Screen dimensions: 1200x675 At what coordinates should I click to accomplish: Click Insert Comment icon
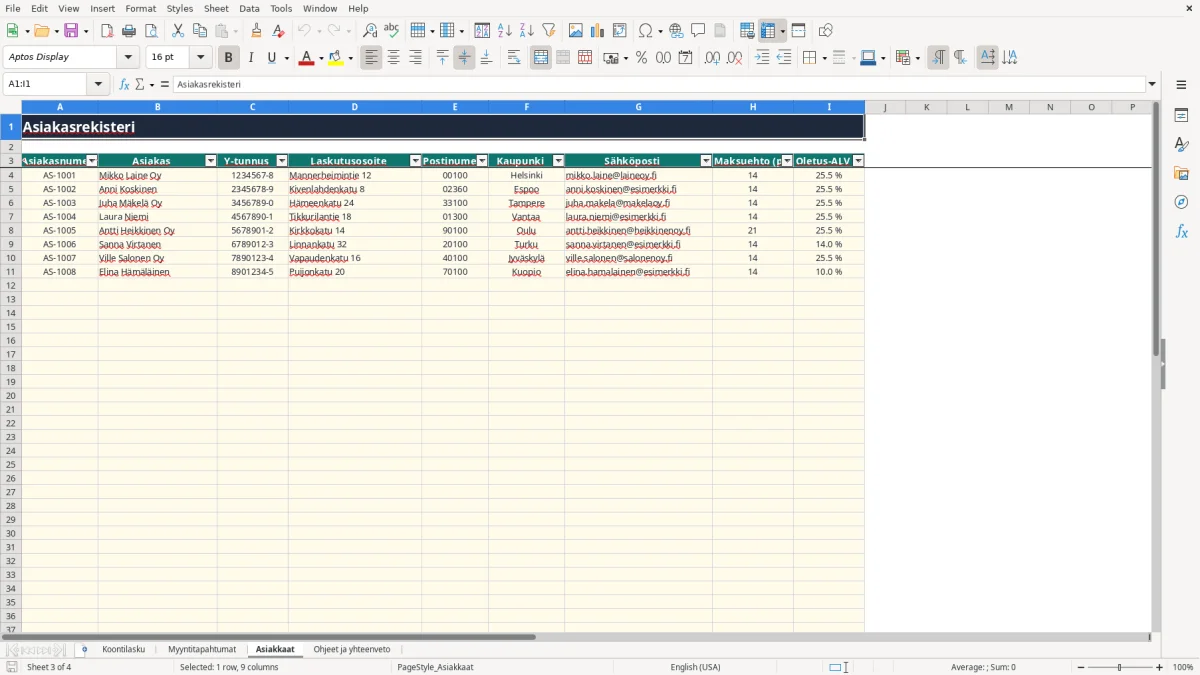pyautogui.click(x=698, y=31)
